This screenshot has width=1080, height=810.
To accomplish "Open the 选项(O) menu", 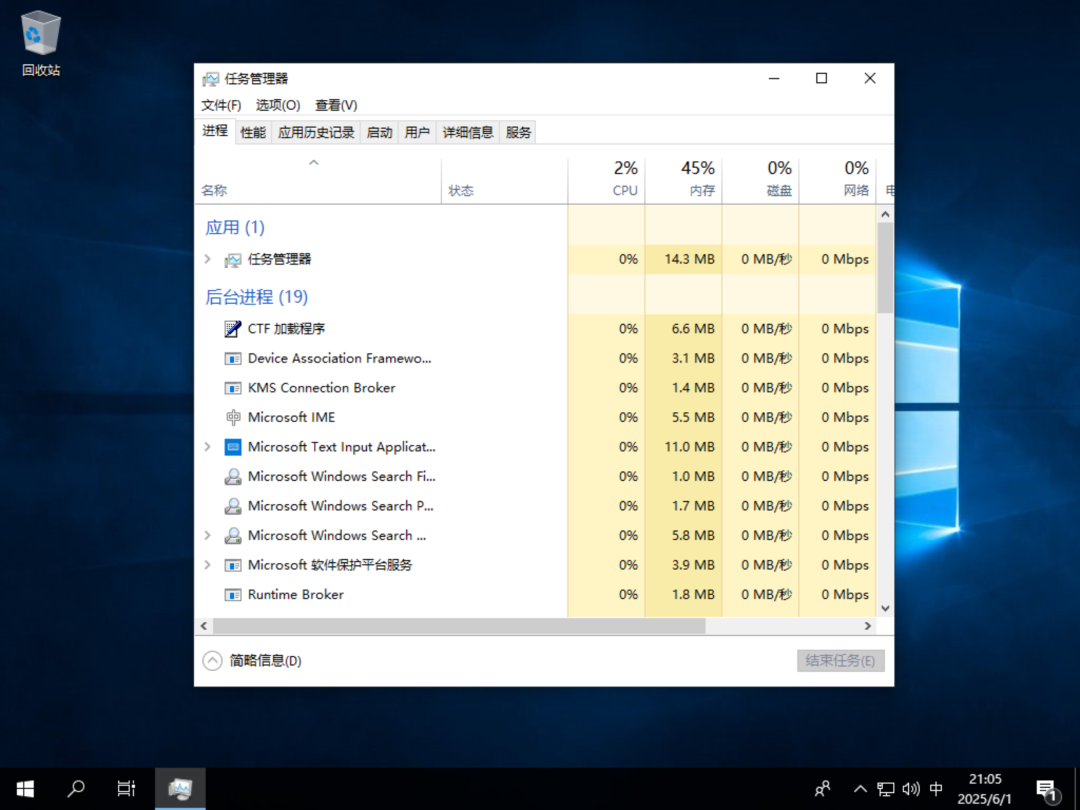I will (x=278, y=105).
